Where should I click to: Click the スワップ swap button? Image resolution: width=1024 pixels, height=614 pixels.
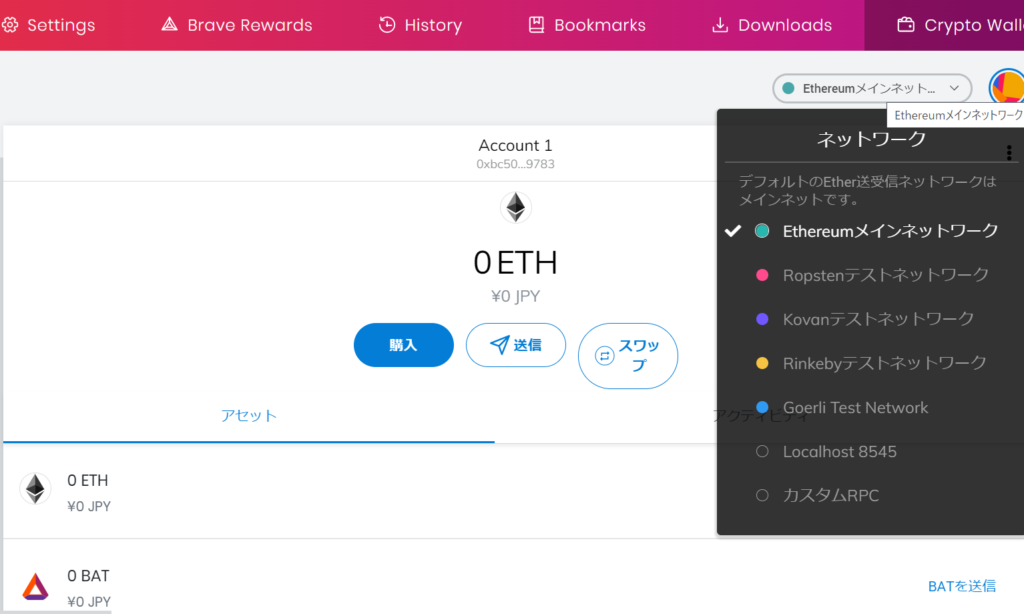point(628,356)
